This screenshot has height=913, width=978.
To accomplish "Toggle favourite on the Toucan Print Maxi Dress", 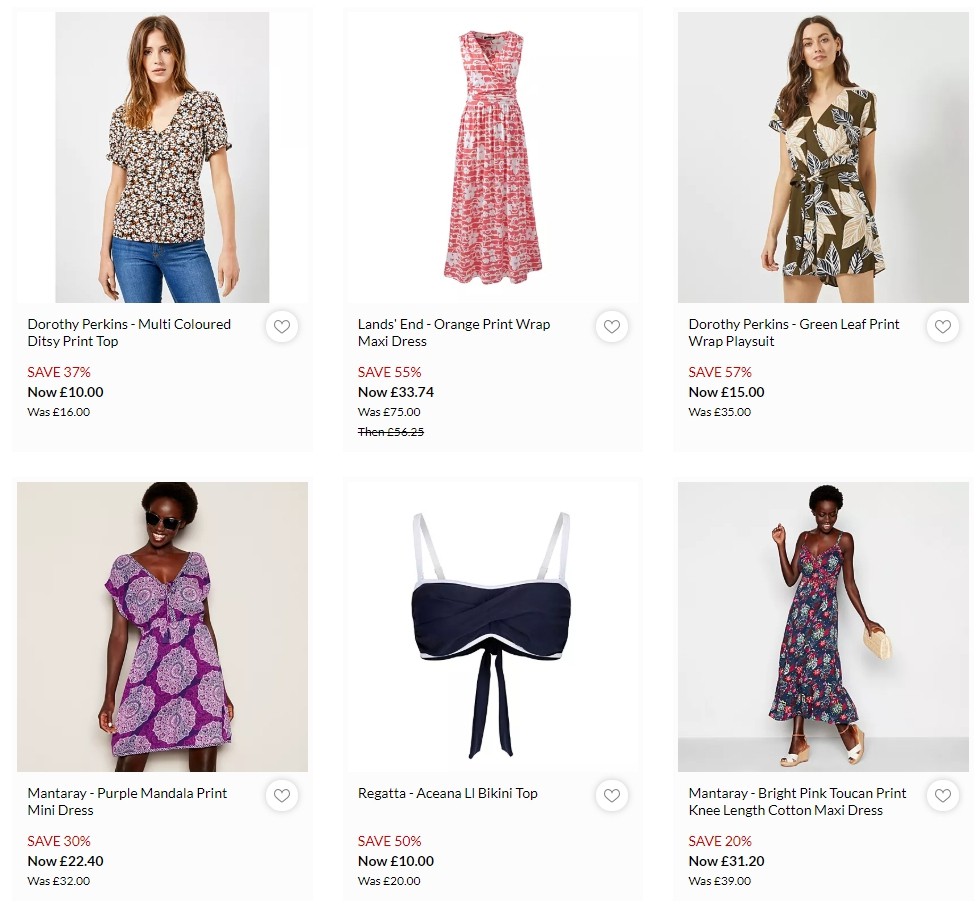I will tap(942, 795).
